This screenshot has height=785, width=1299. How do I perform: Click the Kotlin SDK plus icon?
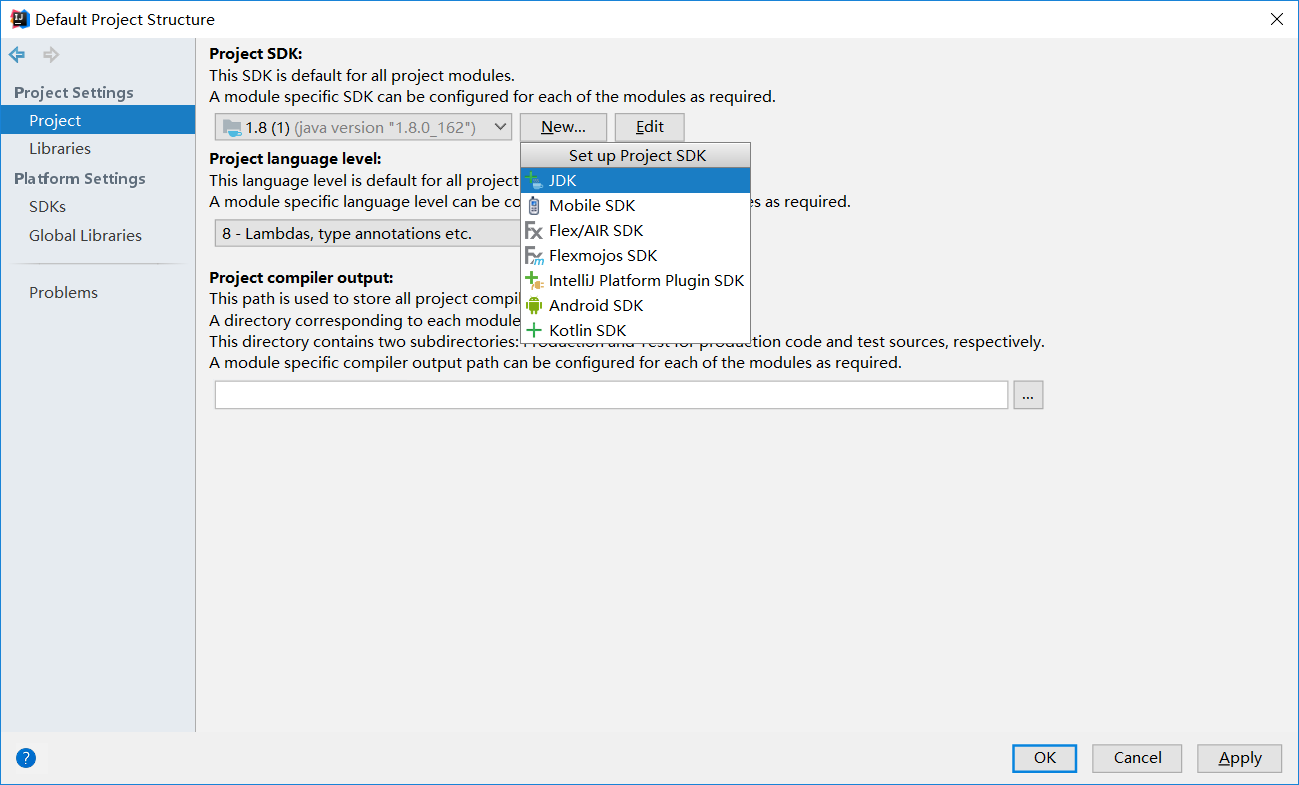[534, 330]
